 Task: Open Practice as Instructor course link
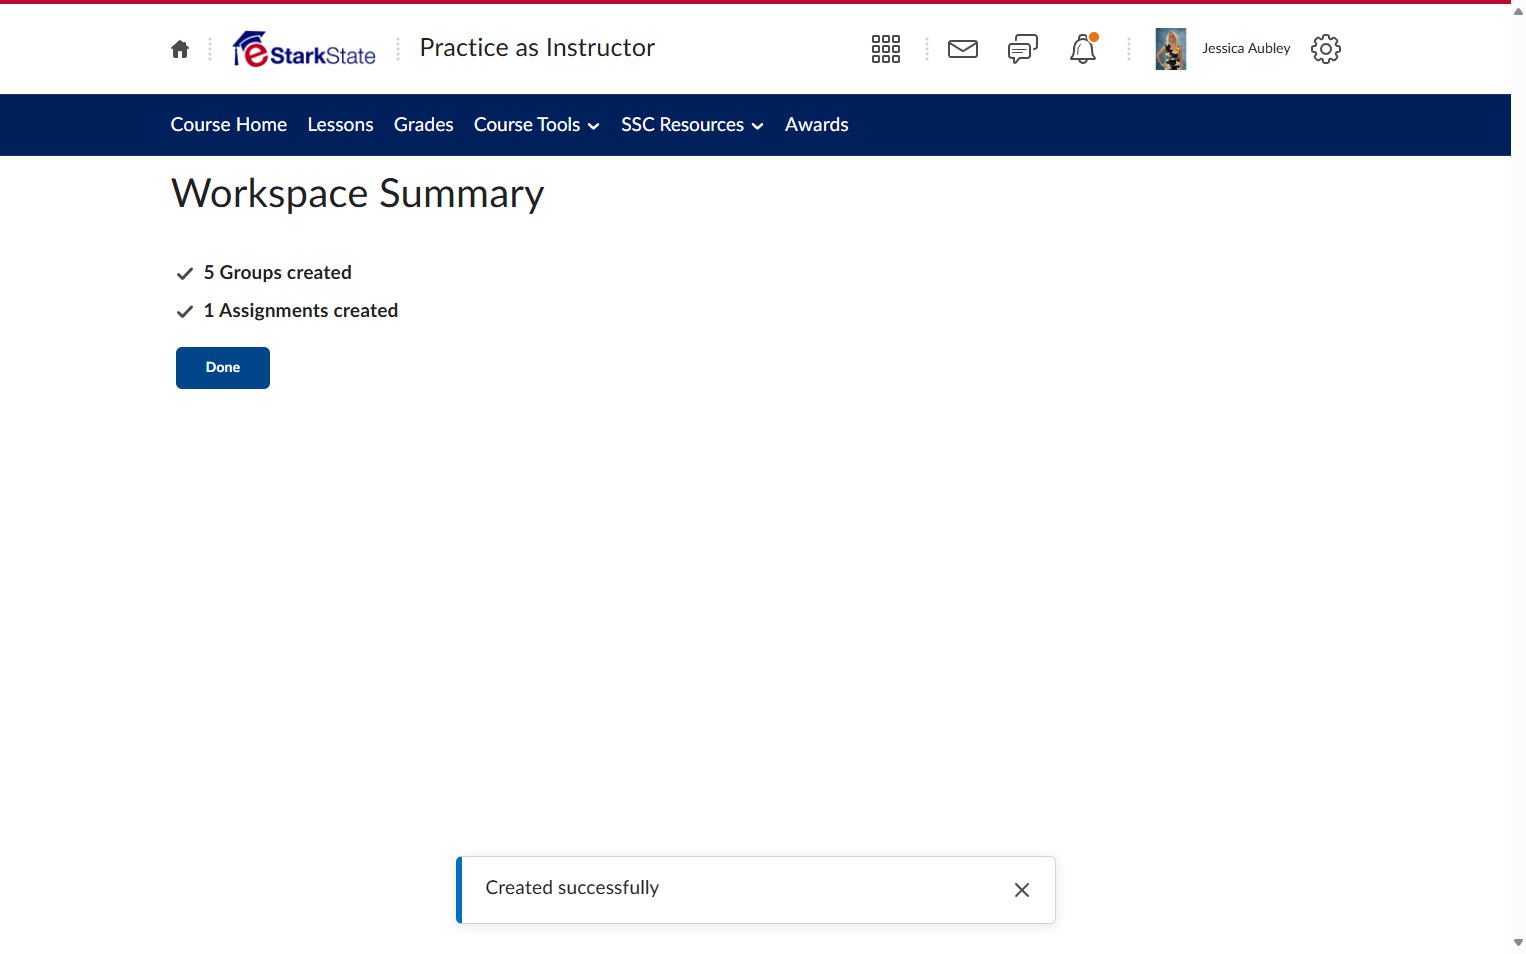pyautogui.click(x=537, y=48)
